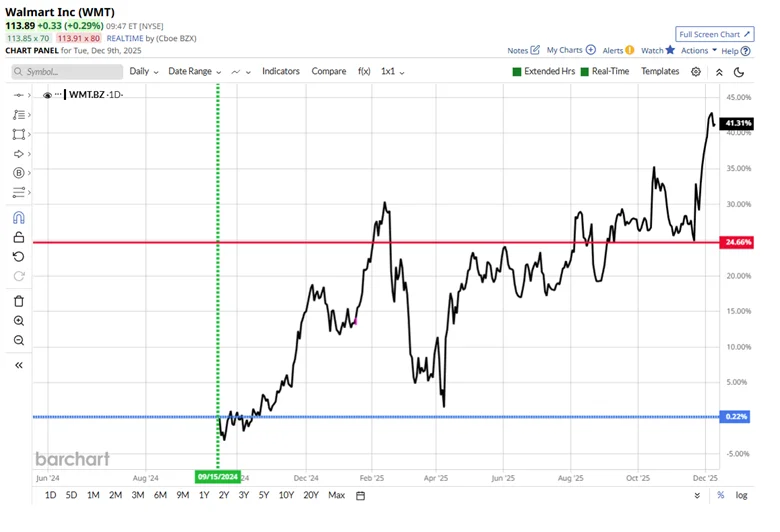The height and width of the screenshot is (532, 780).
Task: Click the Full Screen Chart button
Action: (714, 34)
